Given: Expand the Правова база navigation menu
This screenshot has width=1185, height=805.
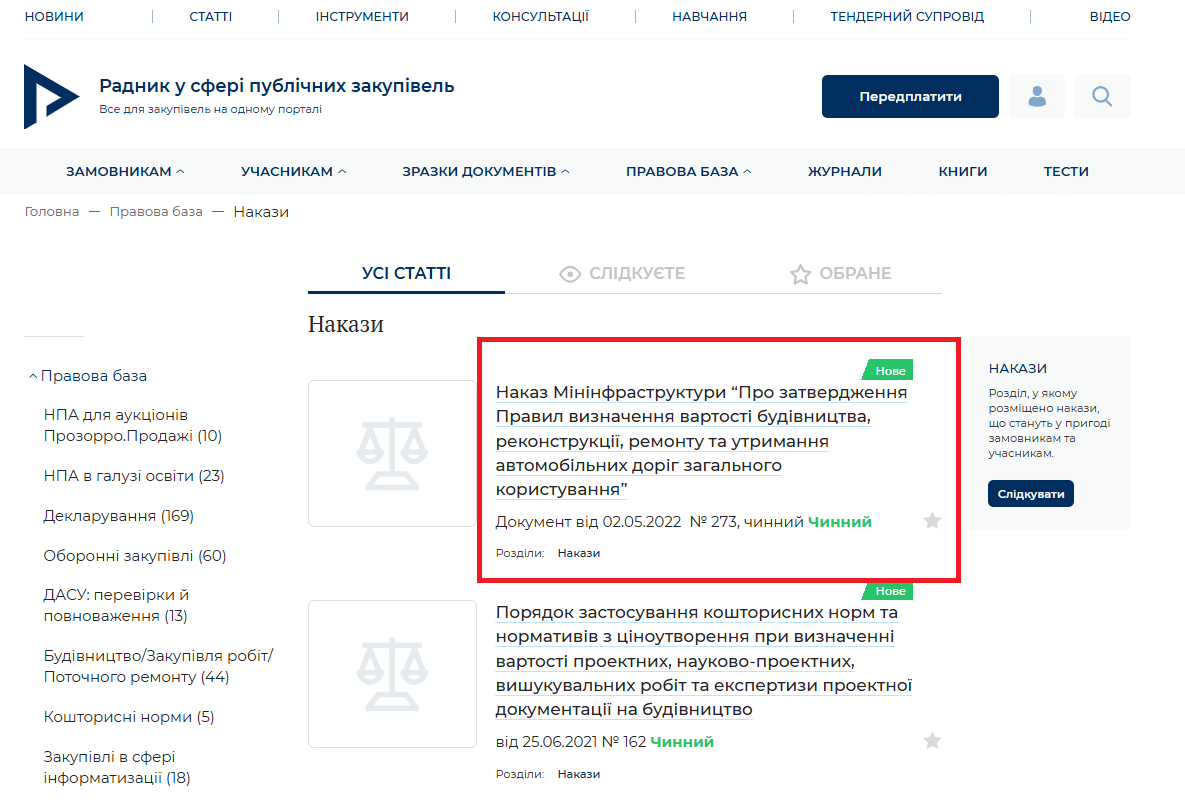Looking at the screenshot, I should (688, 171).
